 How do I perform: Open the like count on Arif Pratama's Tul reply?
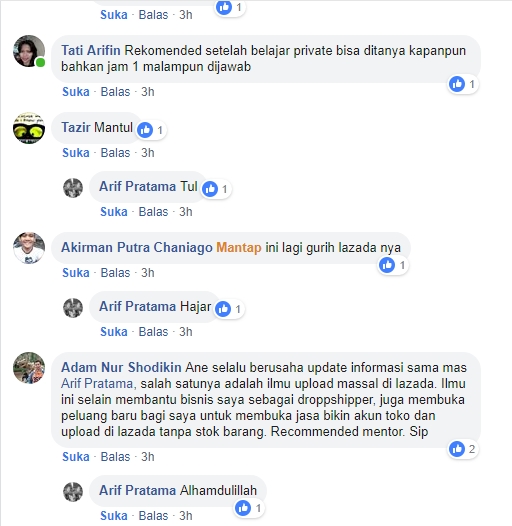coord(217,189)
